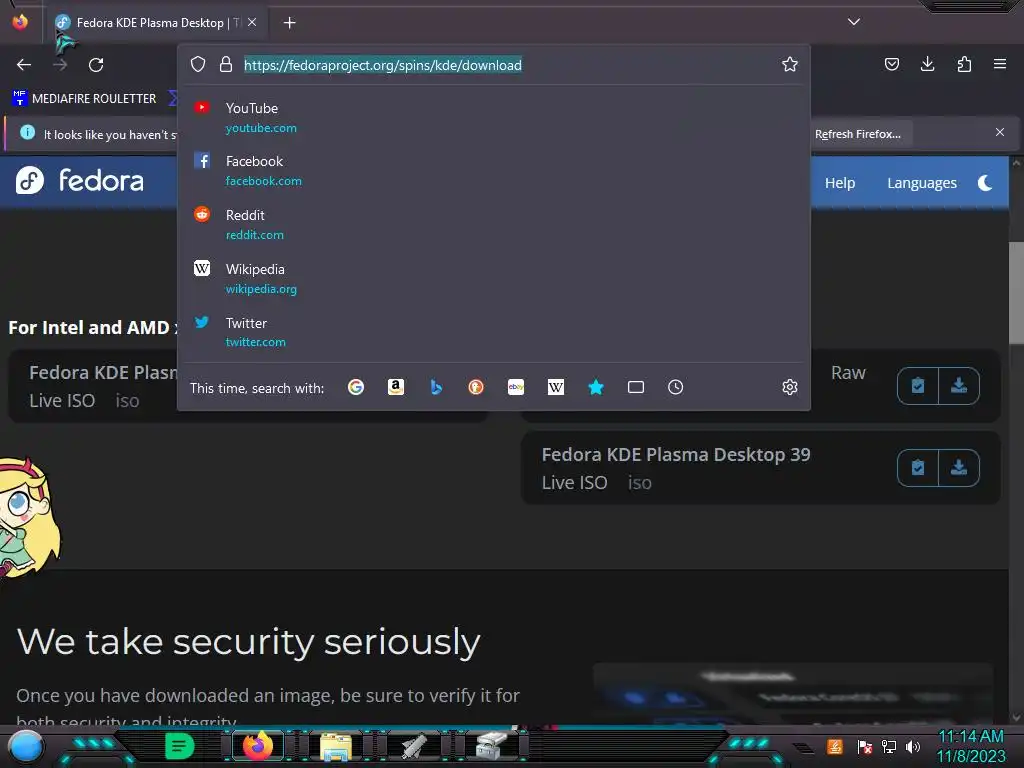The width and height of the screenshot is (1024, 768).
Task: Open checksum verification for the Raw image
Action: [918, 386]
